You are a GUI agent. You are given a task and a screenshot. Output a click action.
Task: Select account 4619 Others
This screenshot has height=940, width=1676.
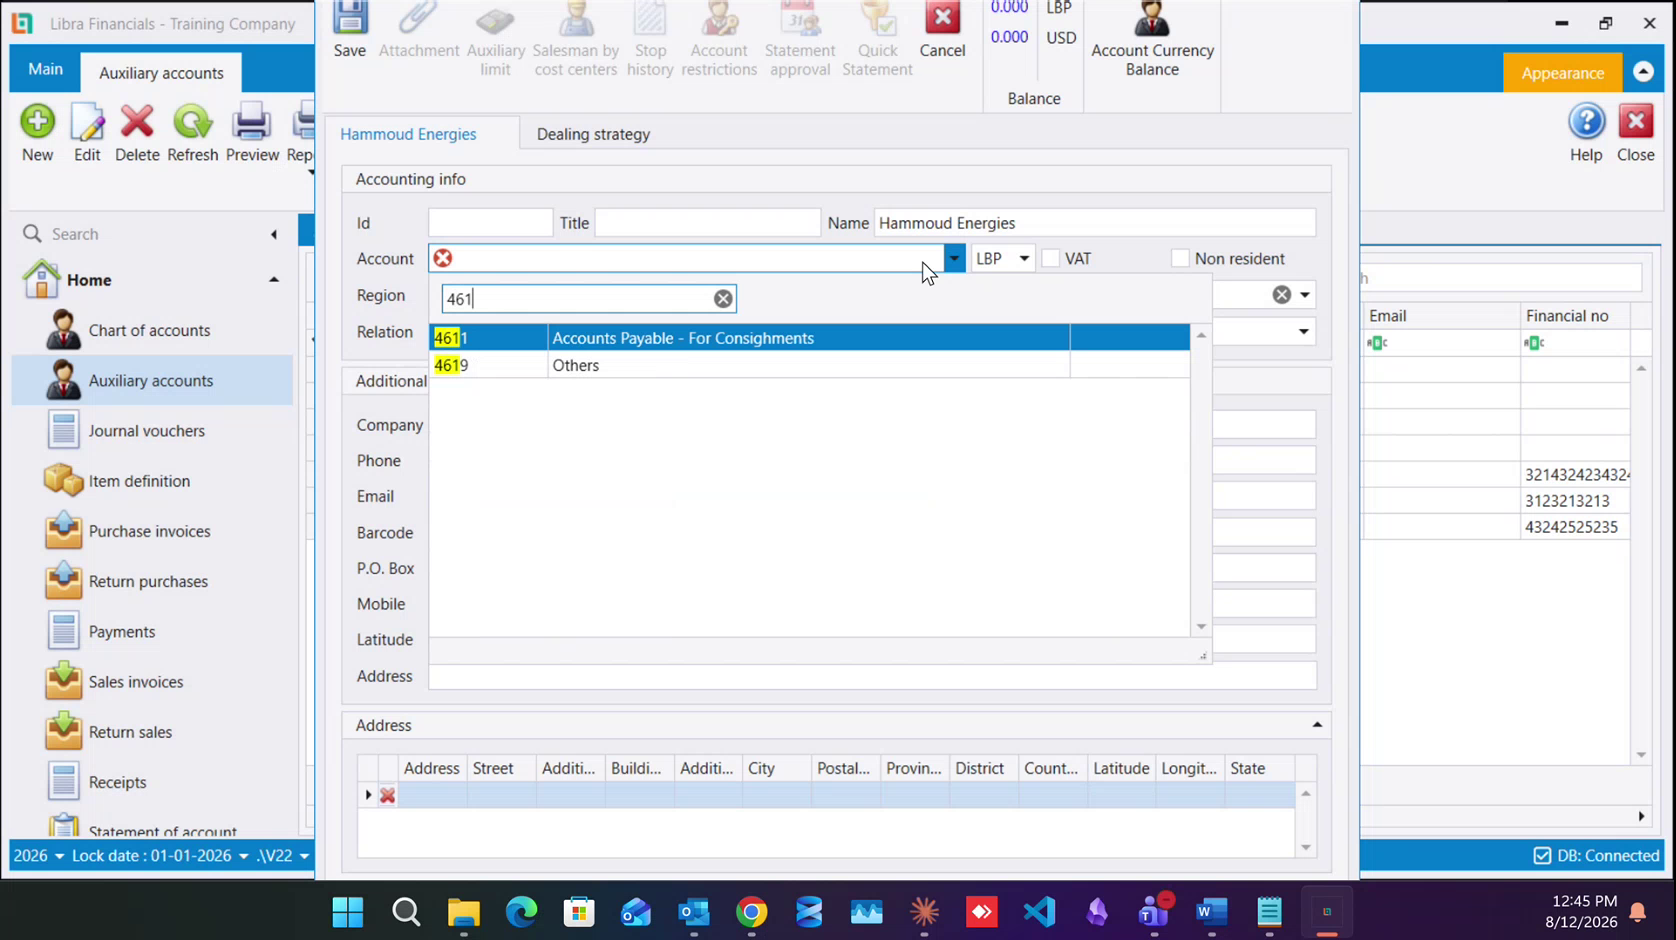point(809,365)
